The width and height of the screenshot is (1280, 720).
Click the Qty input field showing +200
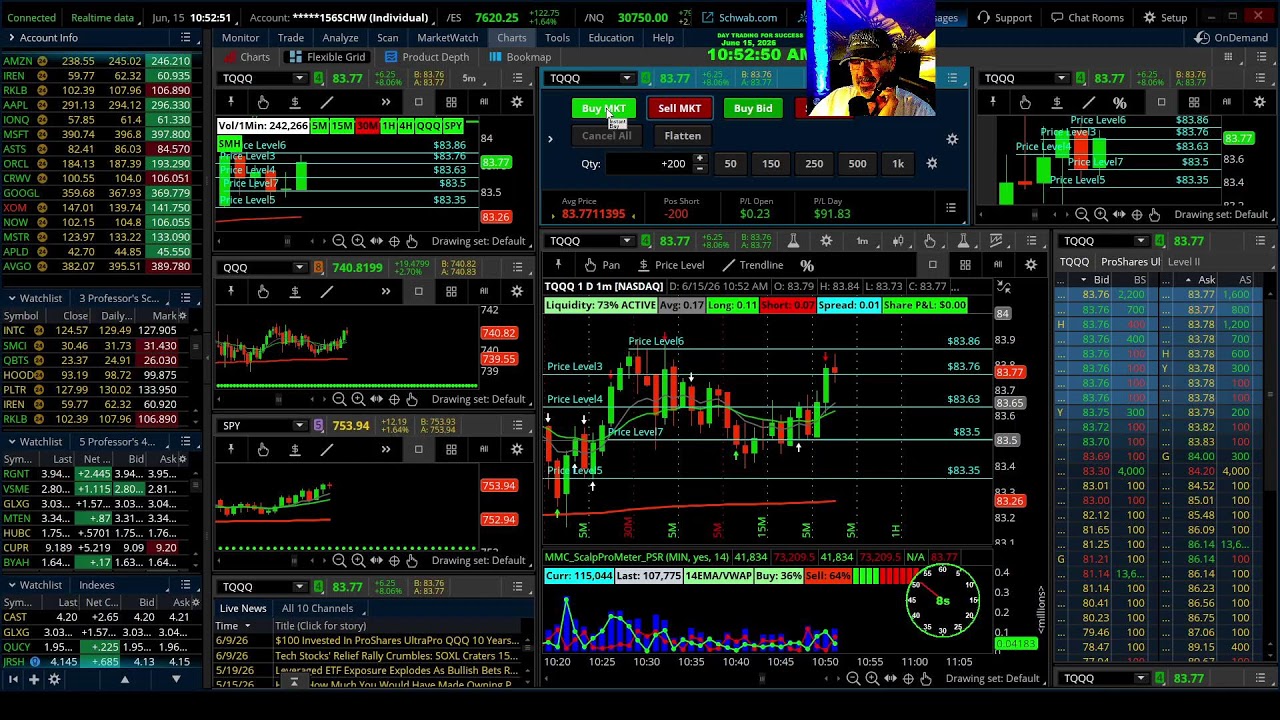pyautogui.click(x=650, y=164)
